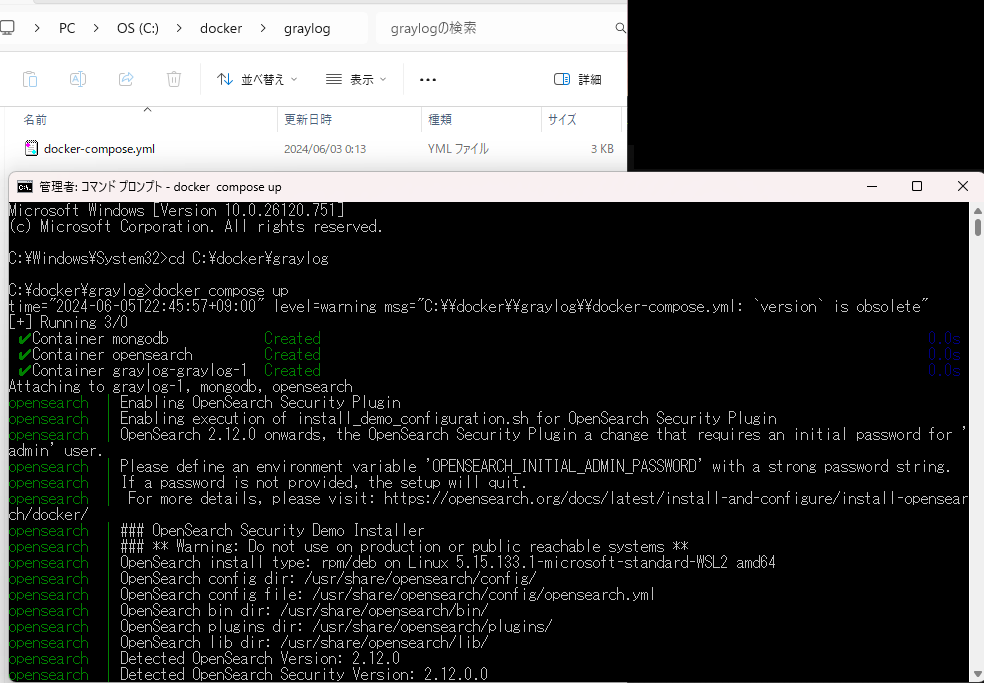Click 'cd C:\docker\graylog' command line
Viewport: 984px width, 683px height.
249,259
